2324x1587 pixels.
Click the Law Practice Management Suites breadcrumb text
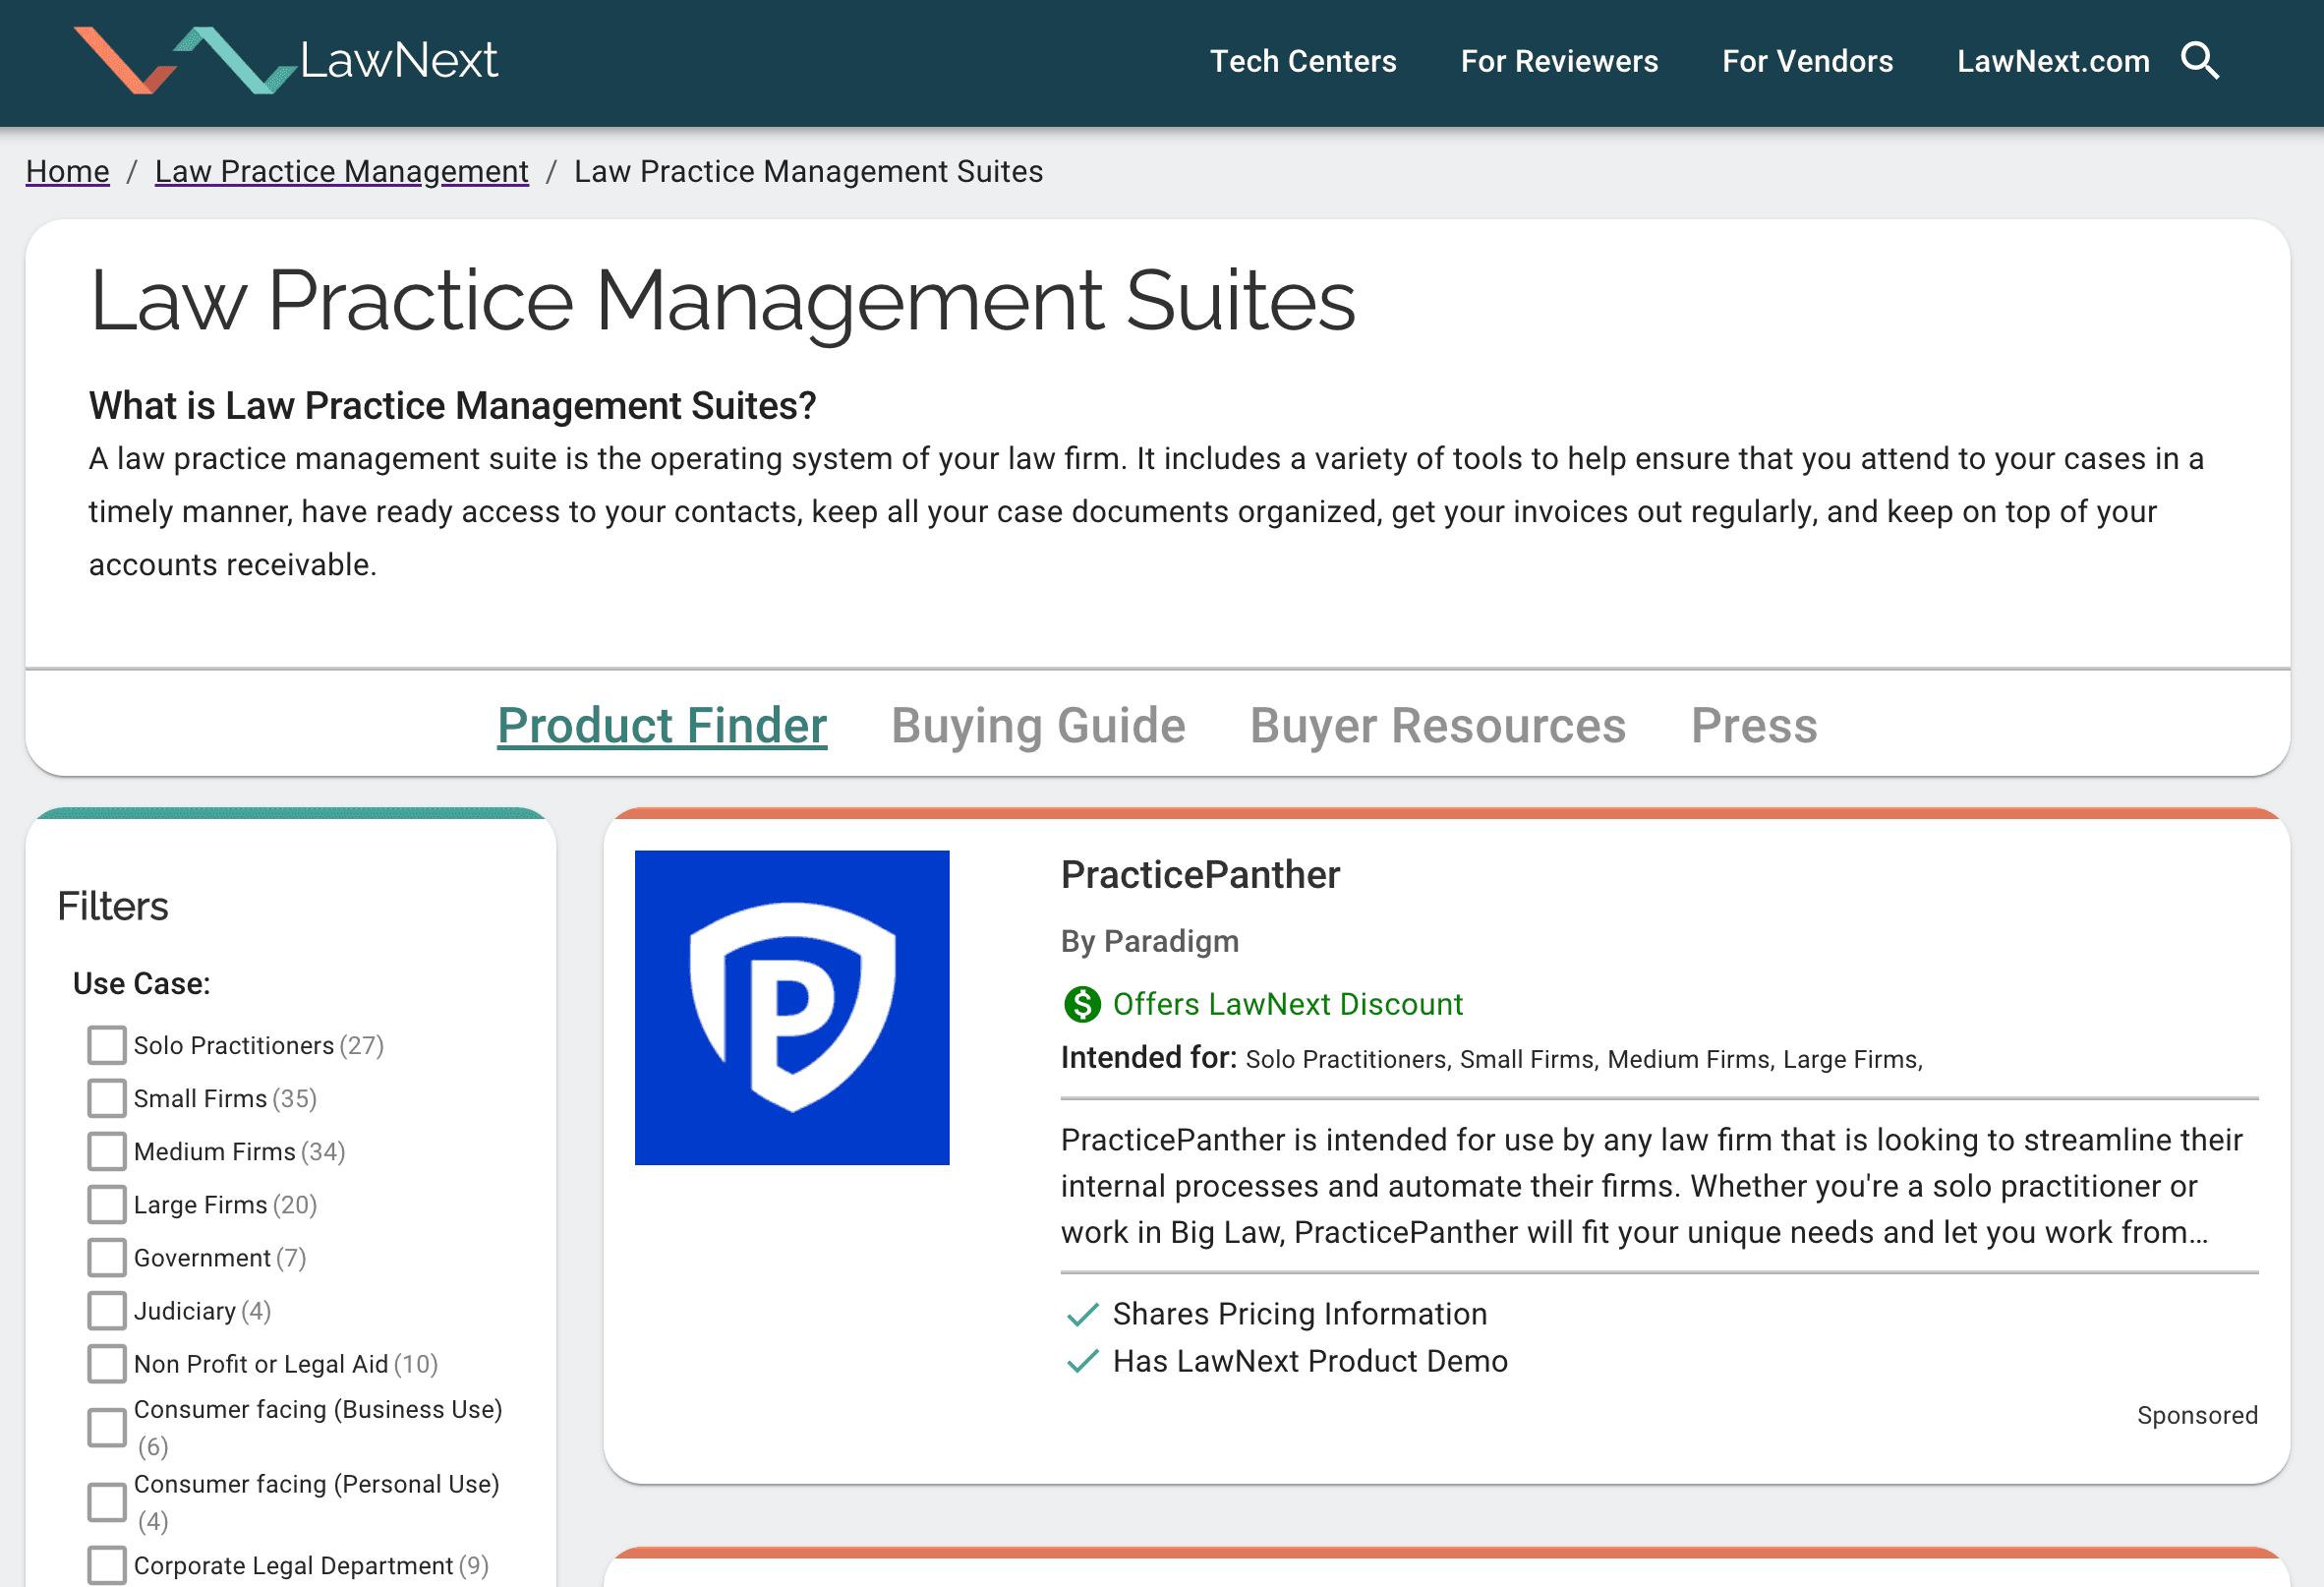[x=808, y=171]
